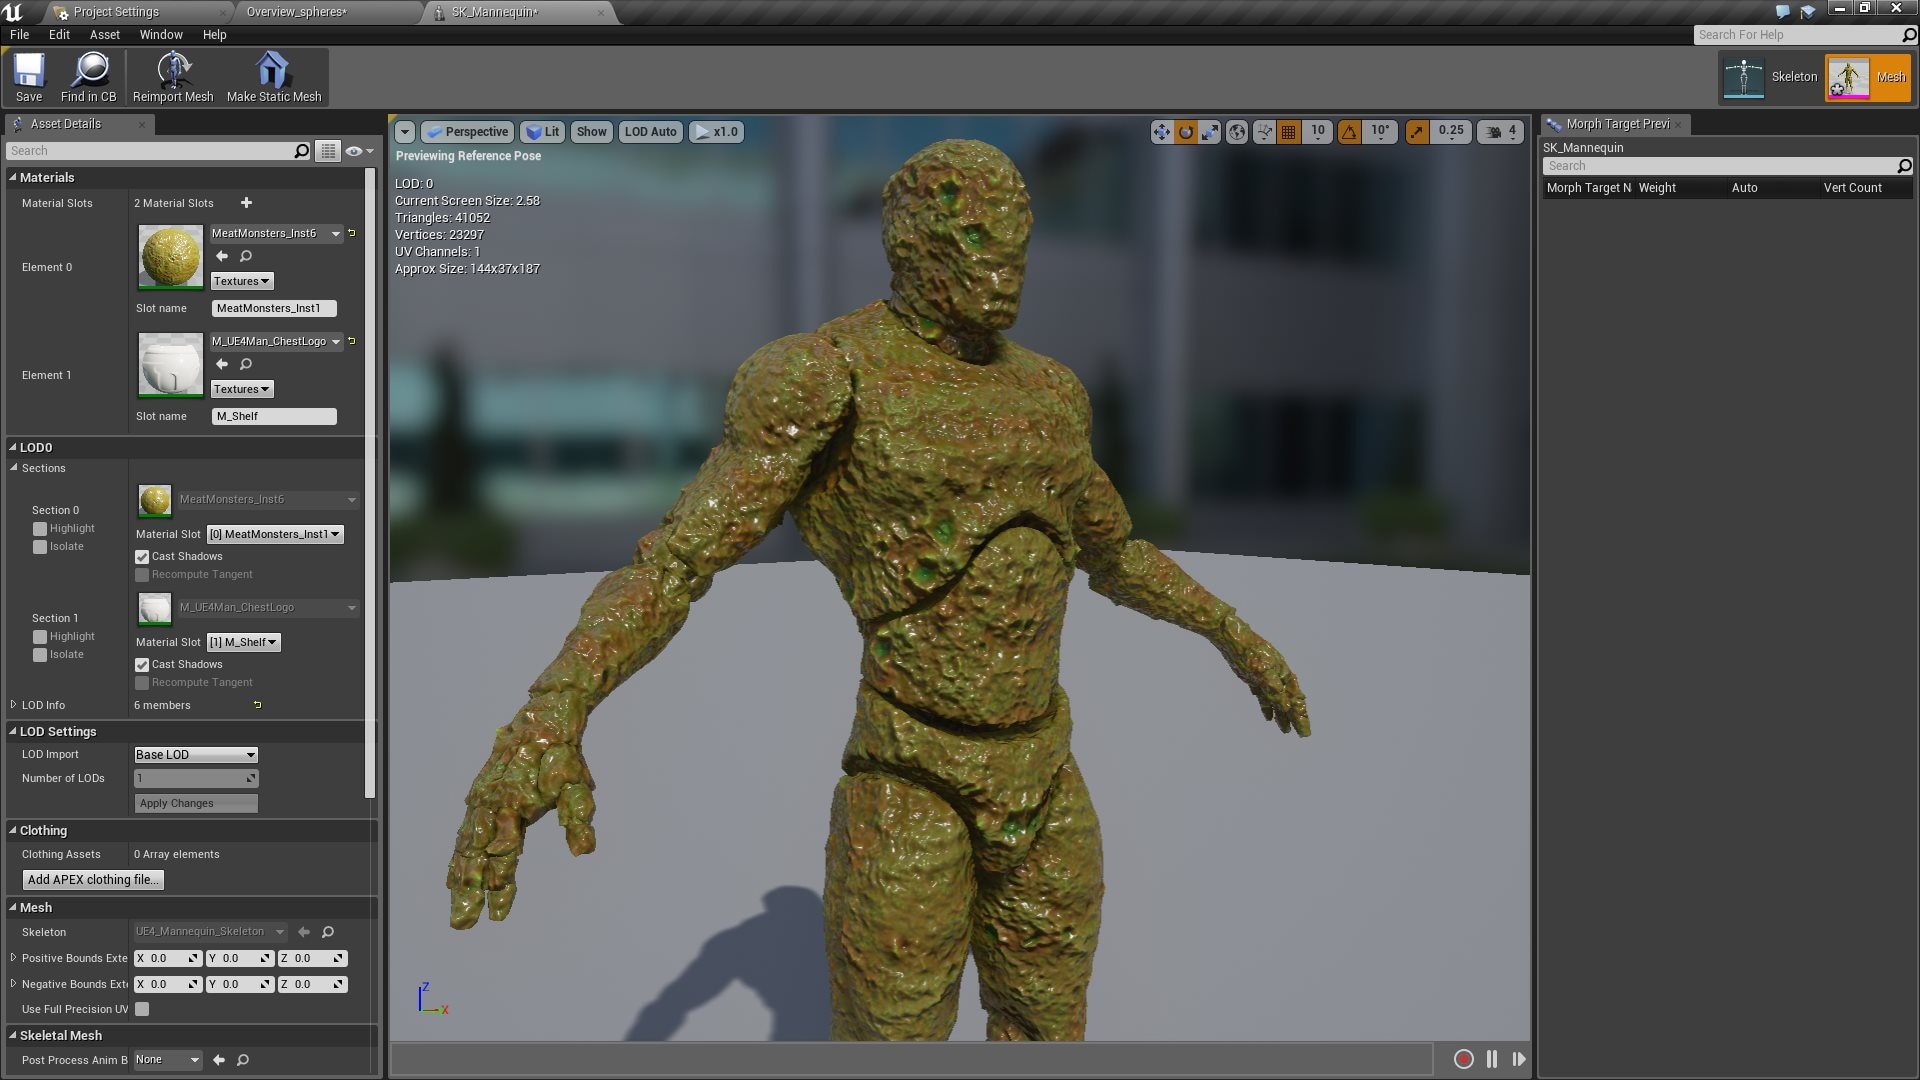Pause the animation preview playback
Image resolution: width=1920 pixels, height=1080 pixels.
point(1491,1058)
